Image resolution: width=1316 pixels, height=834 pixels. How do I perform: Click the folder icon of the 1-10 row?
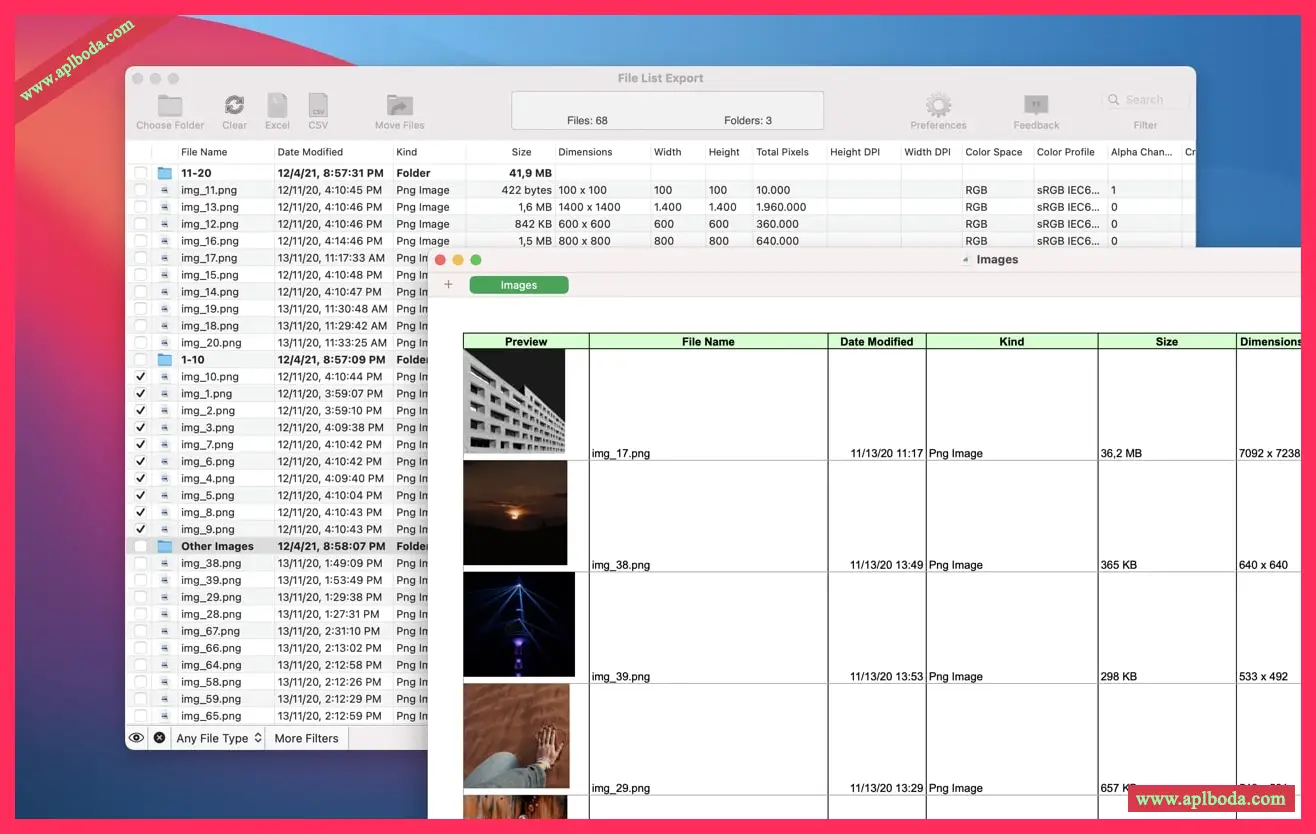tap(165, 360)
